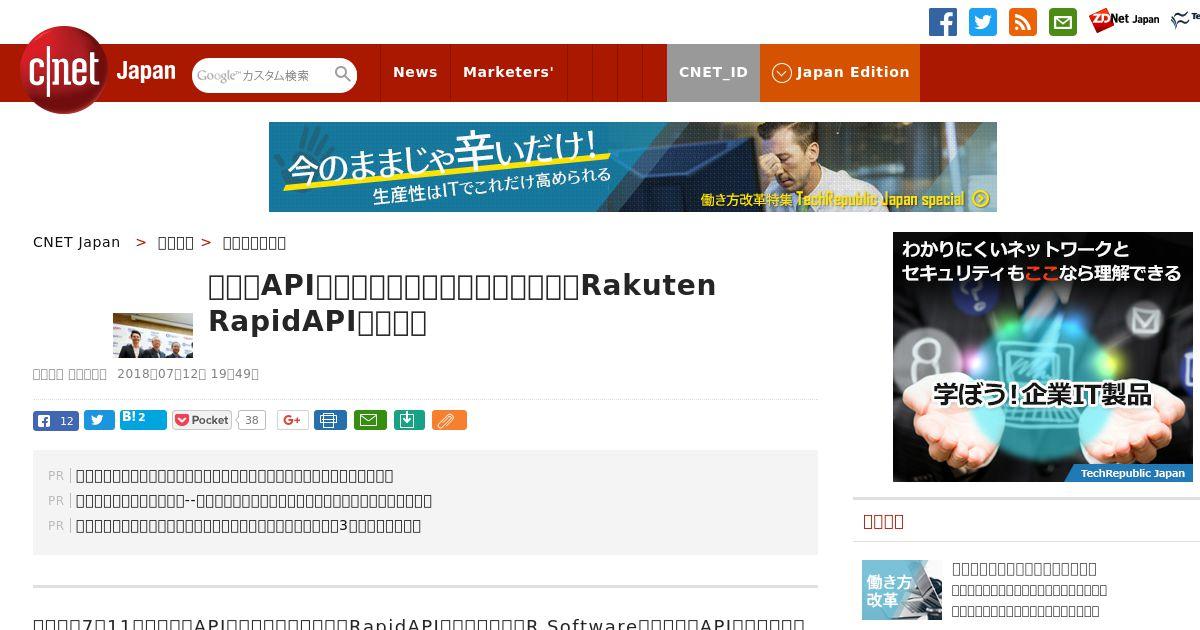Save the article to Pocket
Viewport: 1200px width, 630px height.
point(202,420)
